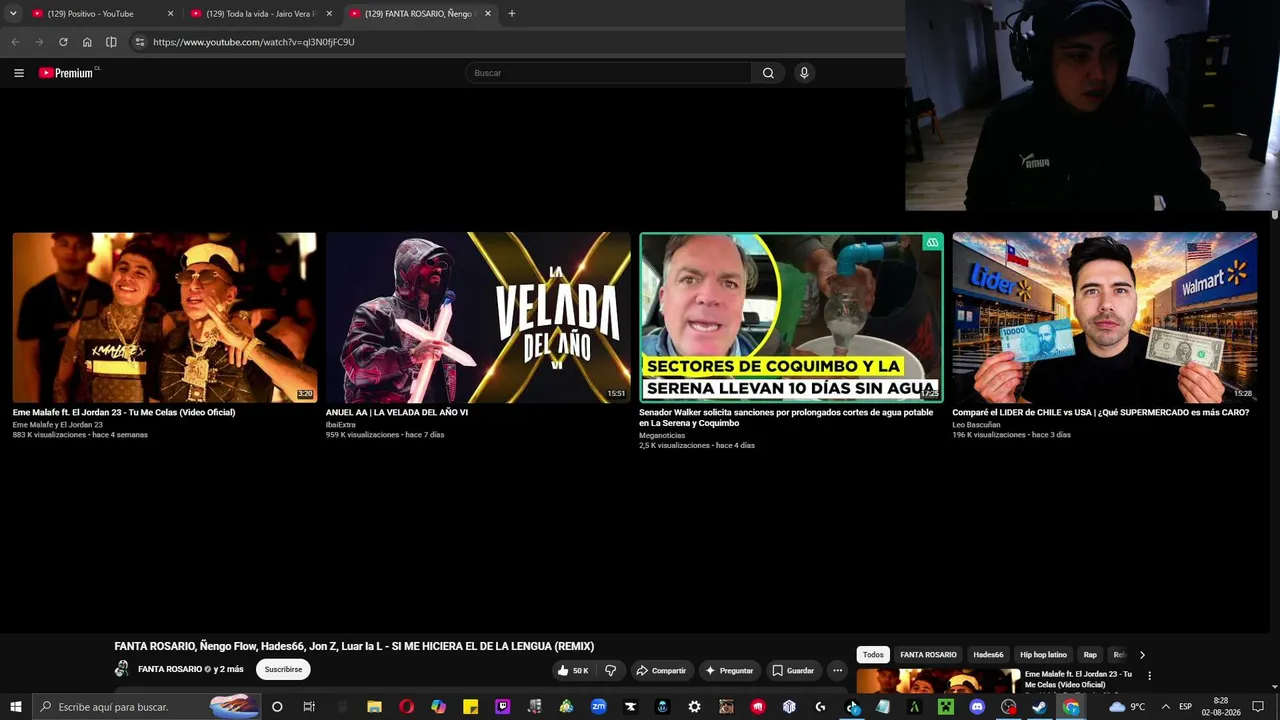
Task: Play the La Velada del Año thumbnail
Action: (478, 317)
